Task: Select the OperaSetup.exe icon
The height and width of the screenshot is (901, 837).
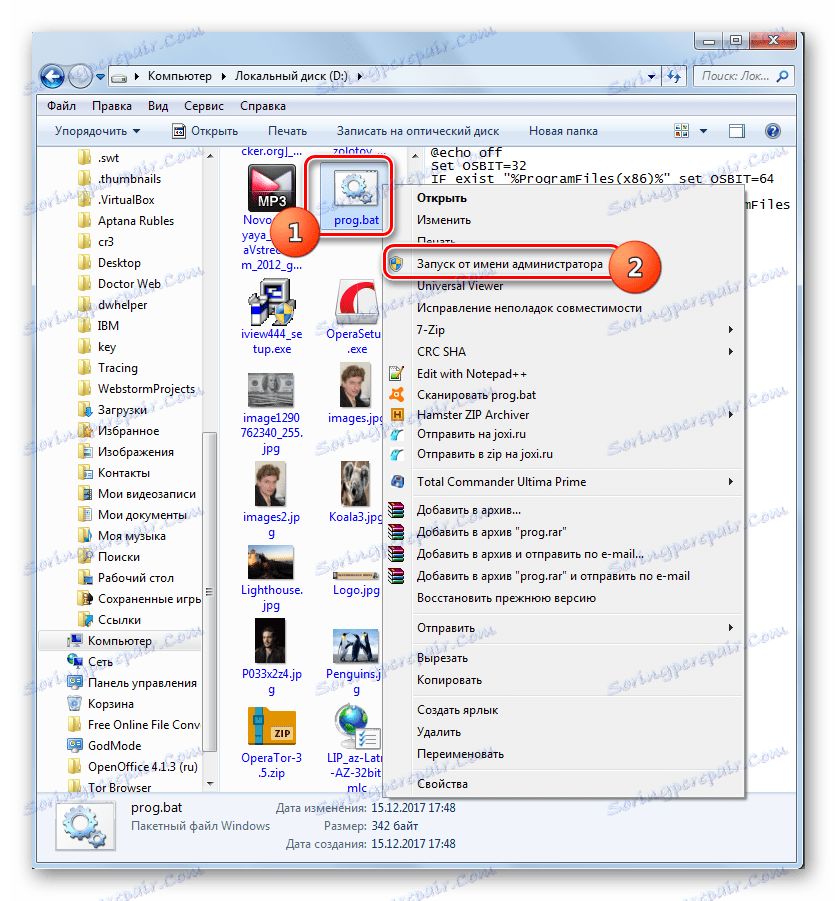Action: pos(357,302)
